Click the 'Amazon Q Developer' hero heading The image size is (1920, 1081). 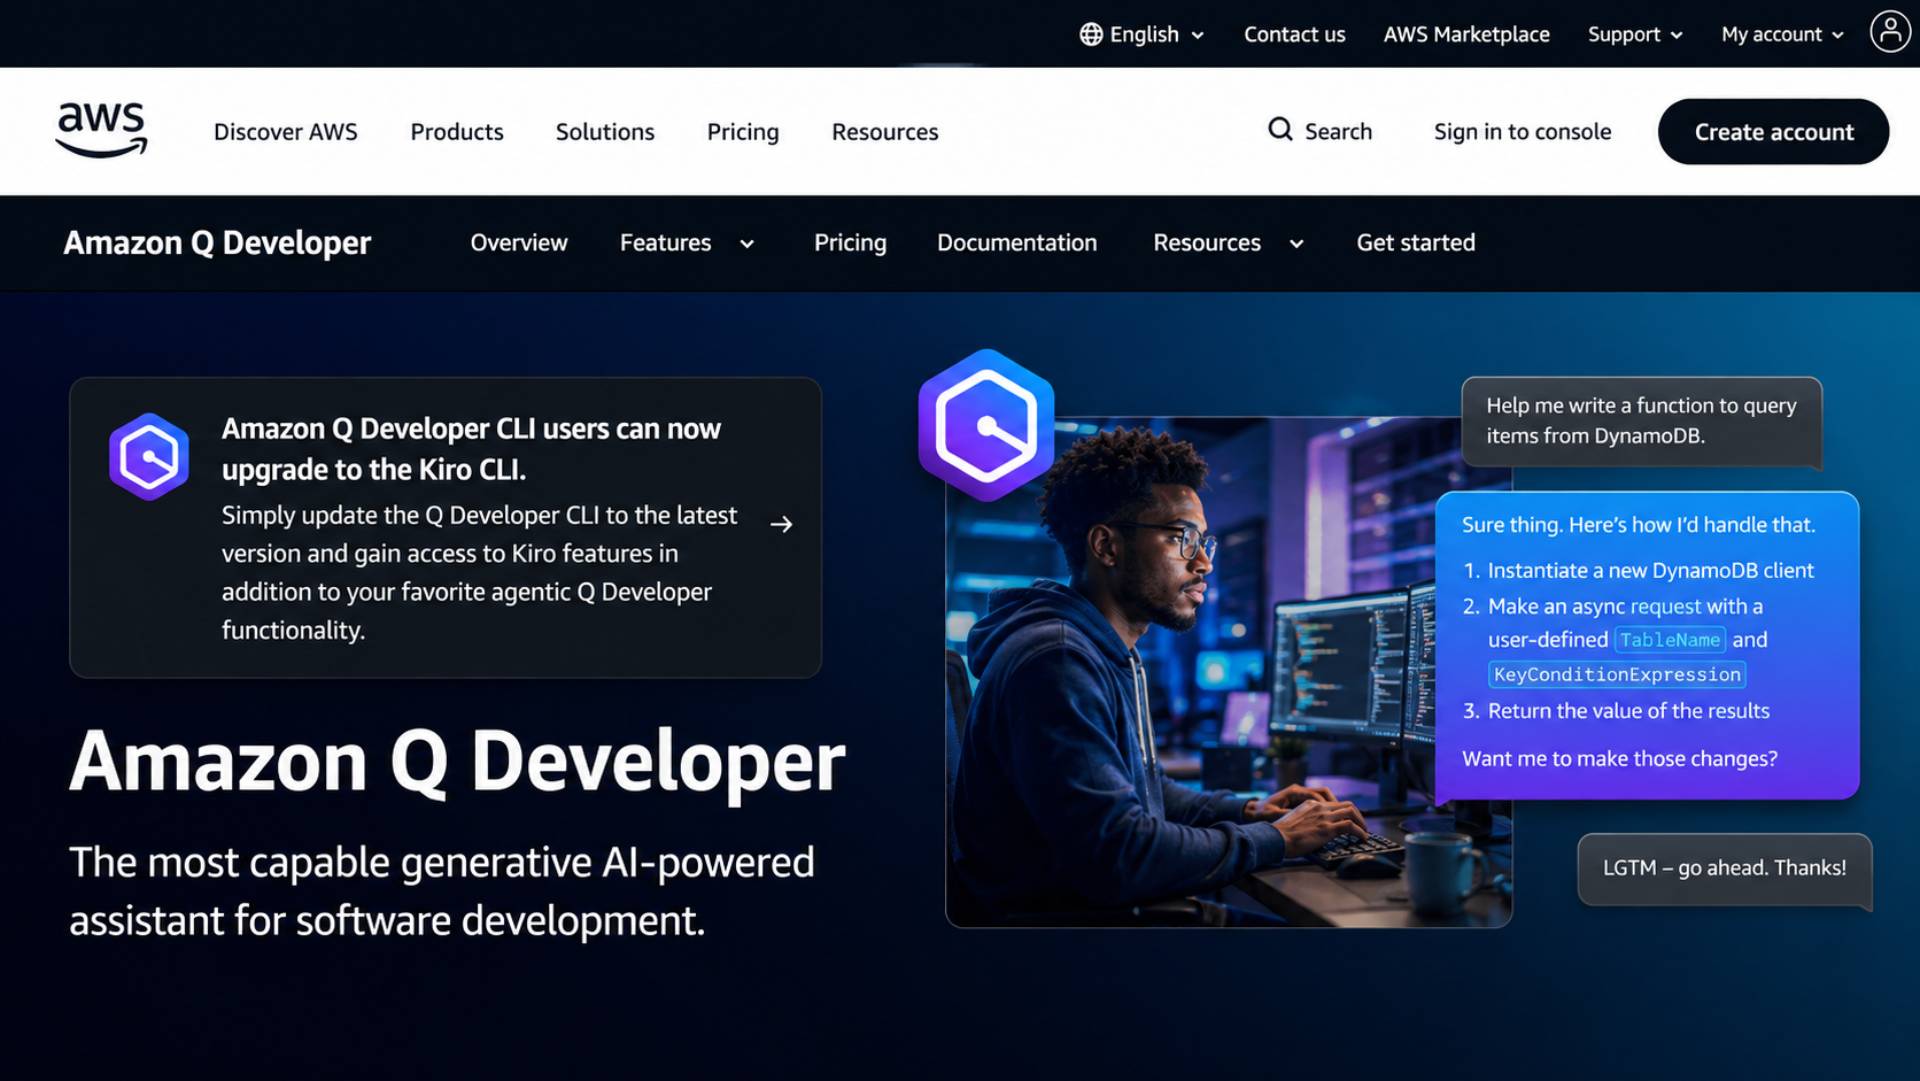point(457,763)
